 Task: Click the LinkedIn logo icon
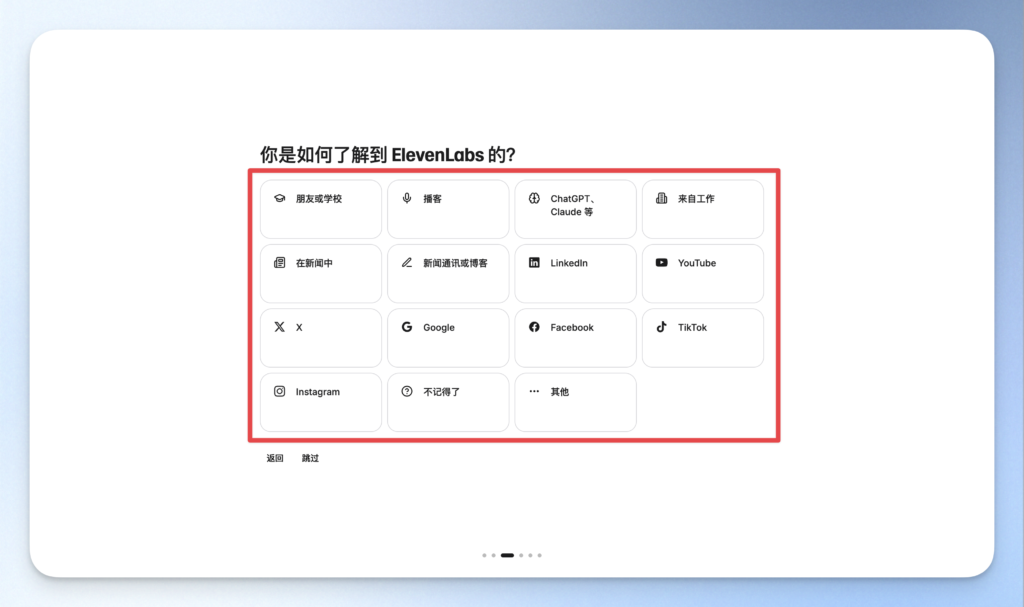pos(534,263)
